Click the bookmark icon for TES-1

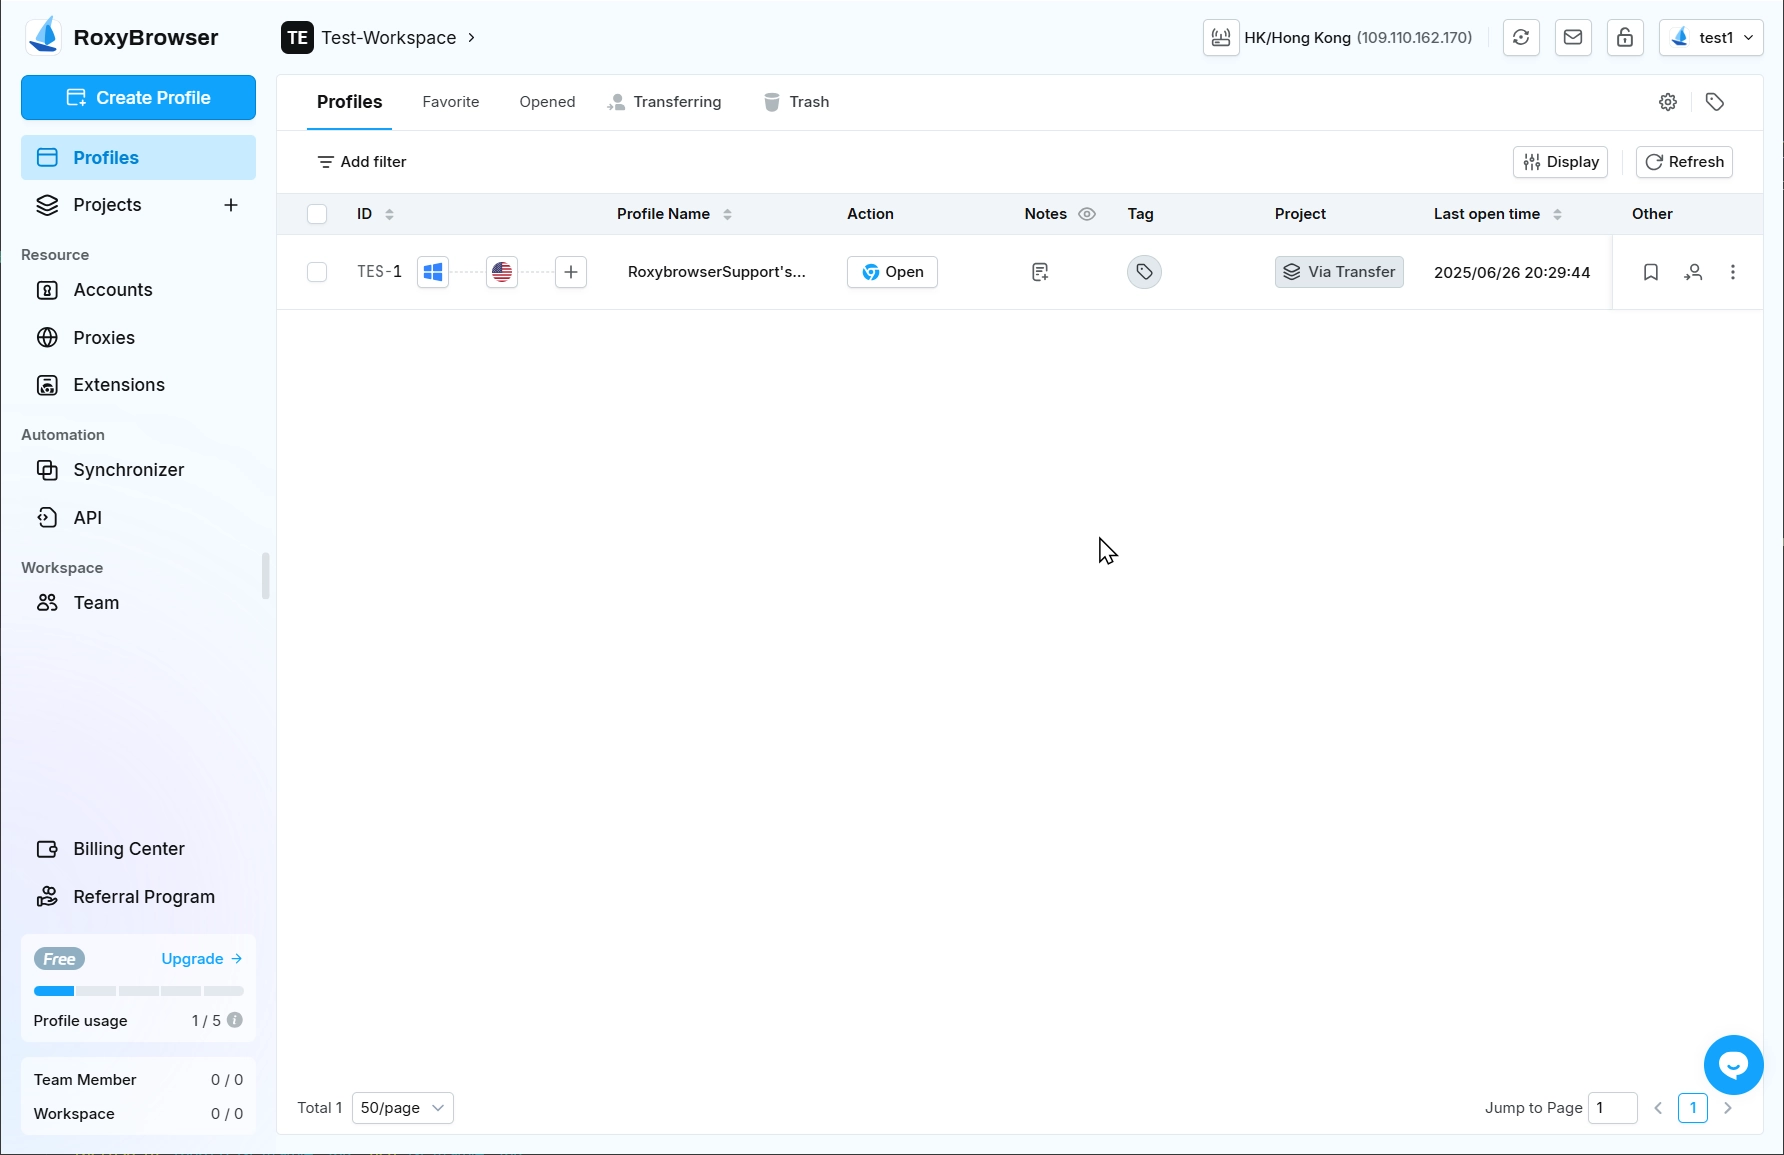point(1651,272)
